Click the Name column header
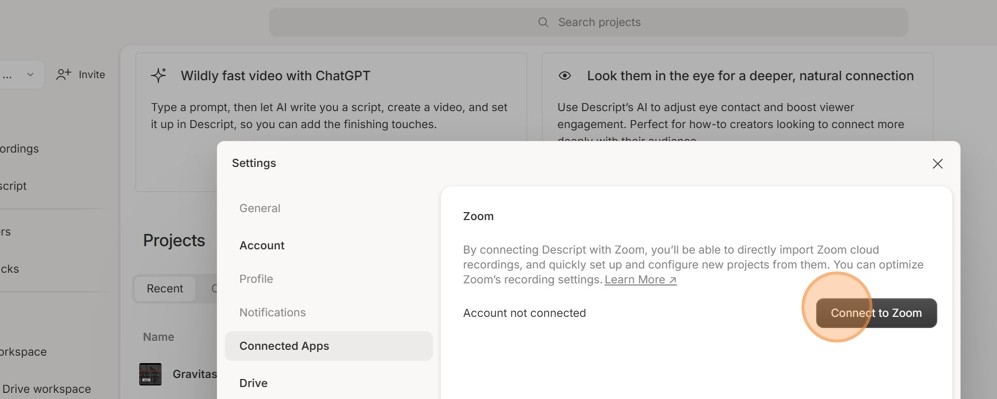The image size is (997, 399). (x=158, y=337)
